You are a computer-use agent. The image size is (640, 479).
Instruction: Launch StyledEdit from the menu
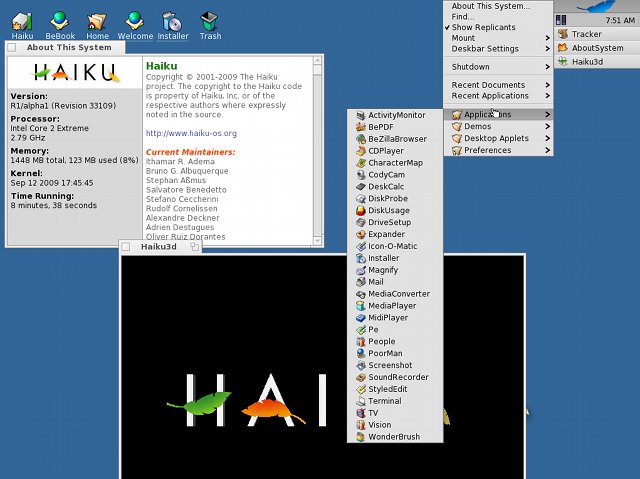pyautogui.click(x=395, y=389)
